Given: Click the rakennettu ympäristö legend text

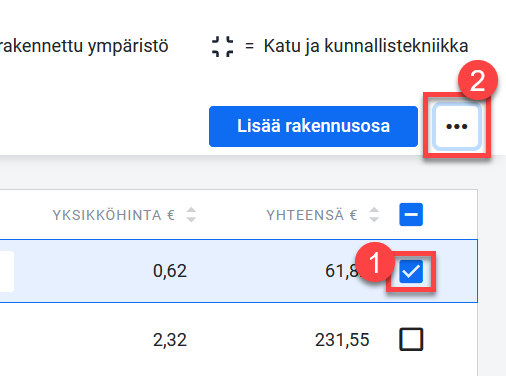Looking at the screenshot, I should tap(84, 46).
